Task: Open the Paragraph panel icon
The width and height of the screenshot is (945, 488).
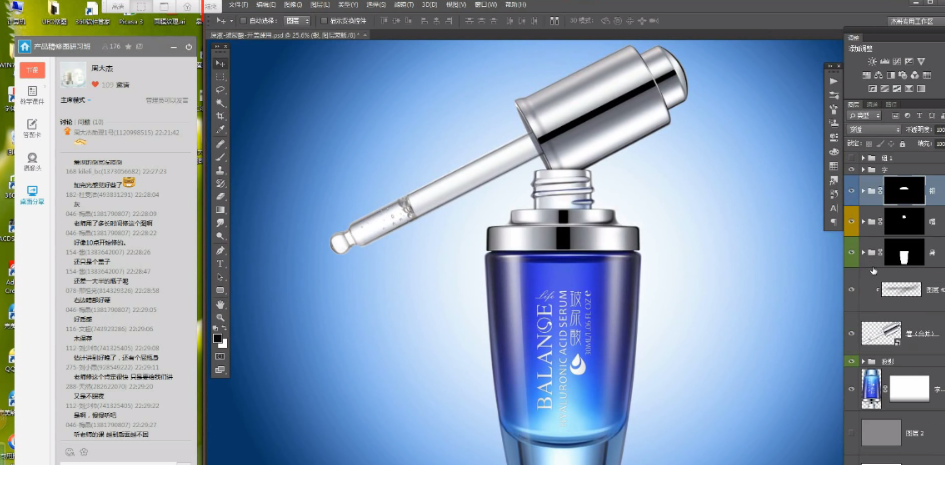Action: pyautogui.click(x=834, y=222)
